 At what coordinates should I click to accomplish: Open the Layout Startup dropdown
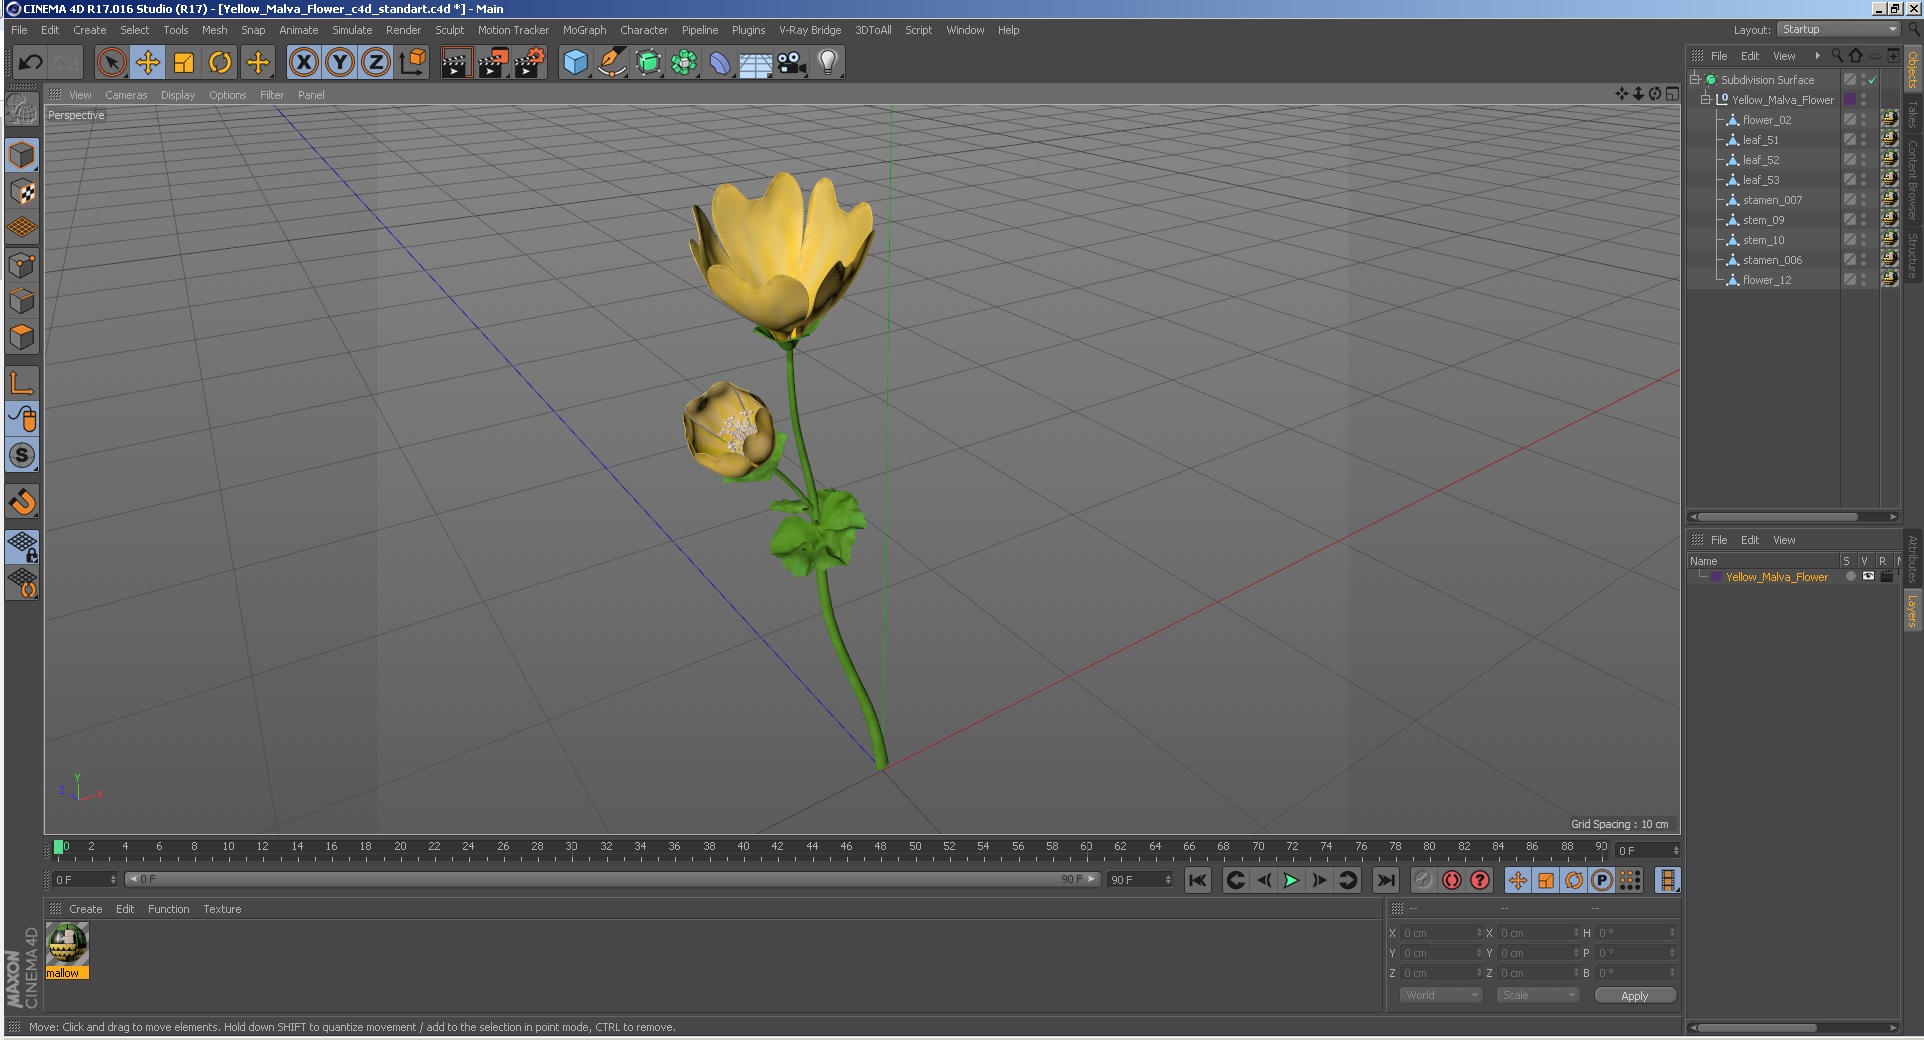(1839, 29)
